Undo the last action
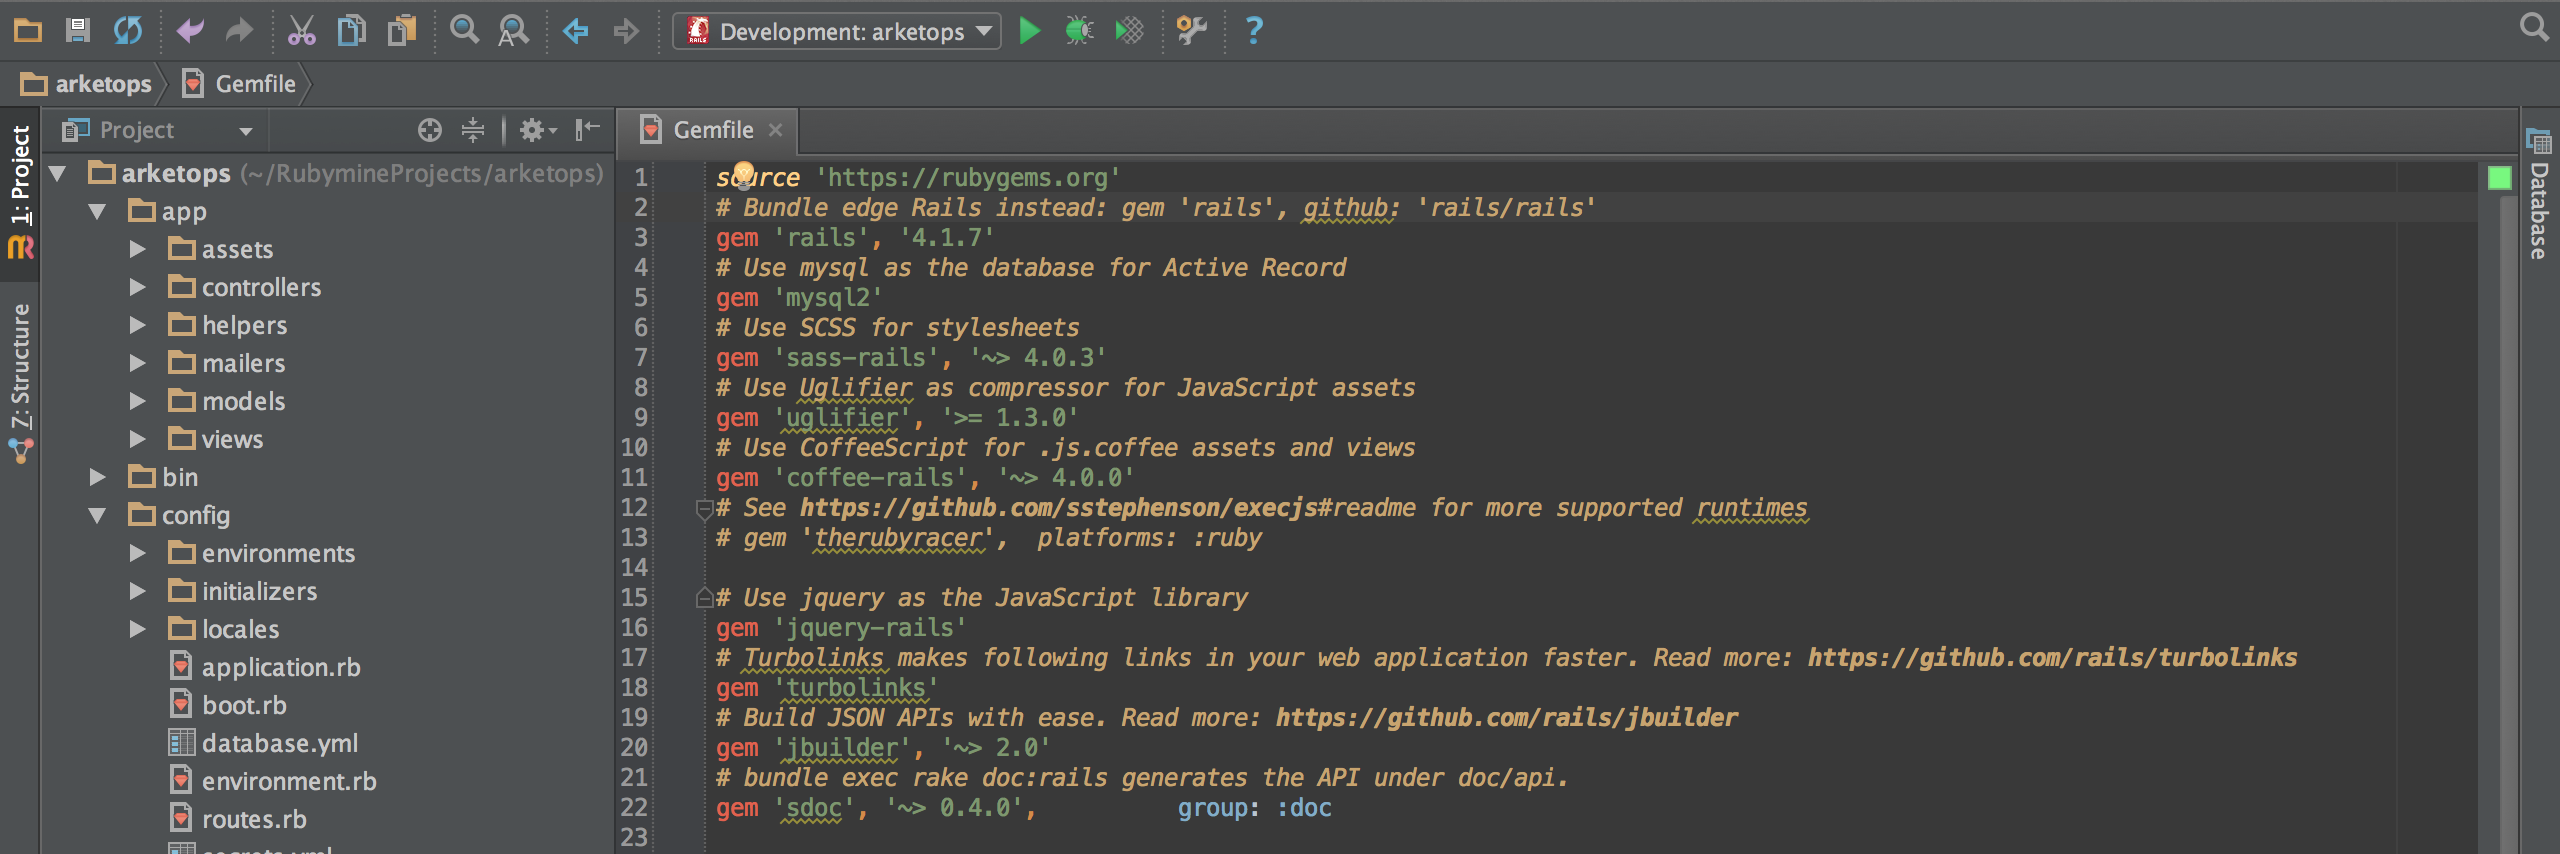2560x854 pixels. [190, 31]
